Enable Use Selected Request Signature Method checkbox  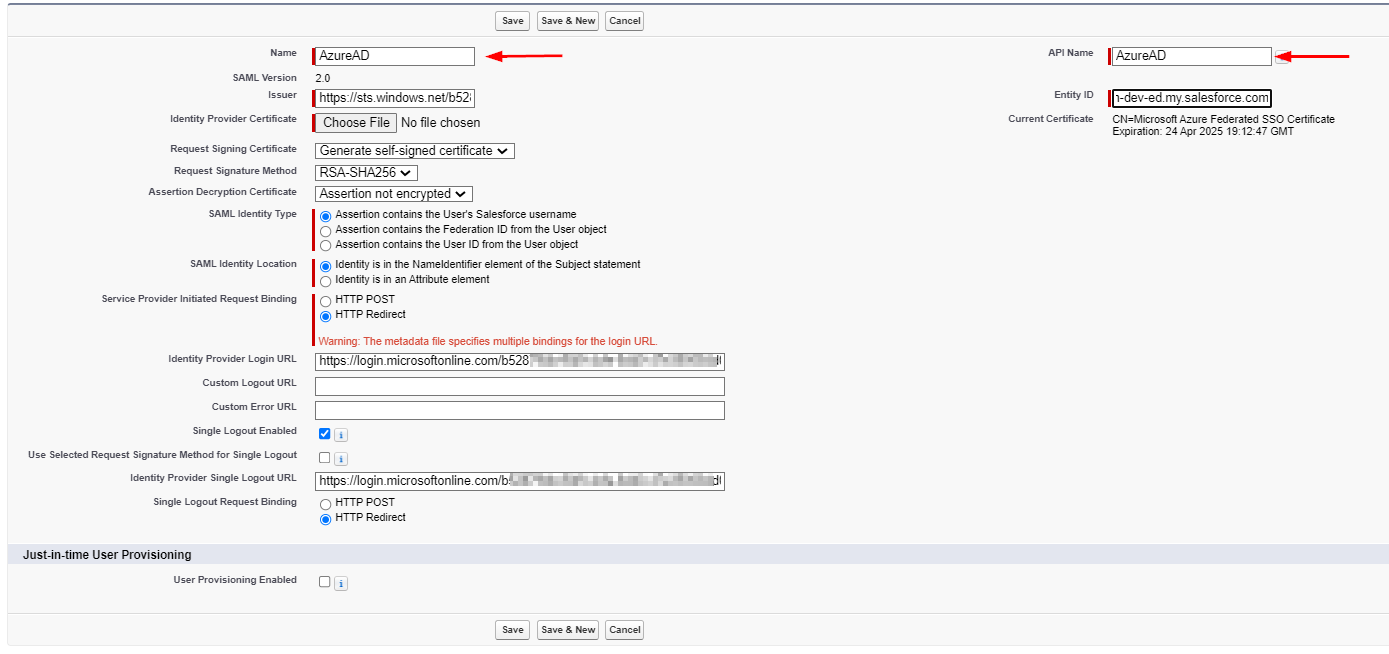[x=324, y=458]
